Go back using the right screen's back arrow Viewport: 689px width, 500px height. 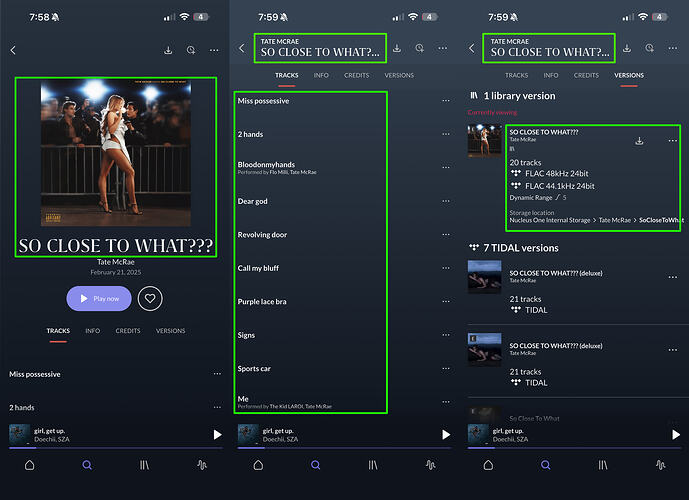472,48
